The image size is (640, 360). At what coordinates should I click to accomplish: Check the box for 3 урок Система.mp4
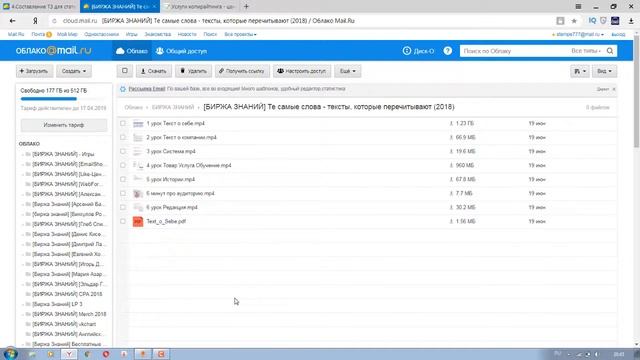123,151
